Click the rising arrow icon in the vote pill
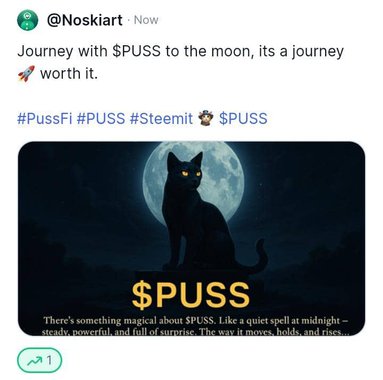The image size is (383, 380). 34,361
